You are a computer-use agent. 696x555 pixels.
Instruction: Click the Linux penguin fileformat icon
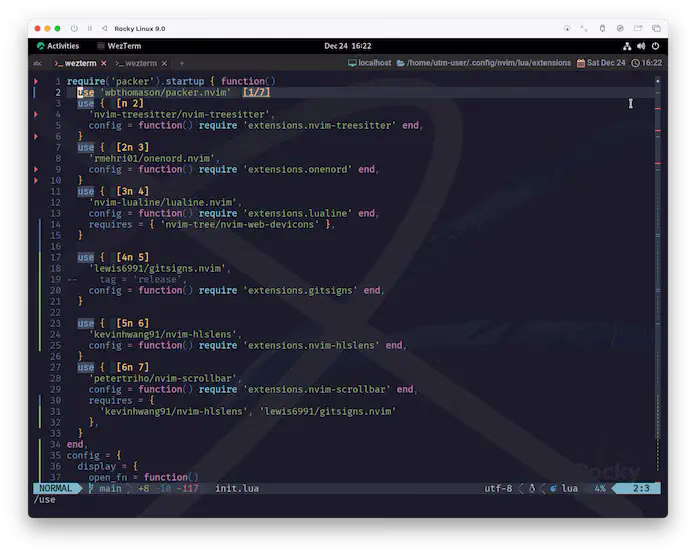pyautogui.click(x=532, y=488)
